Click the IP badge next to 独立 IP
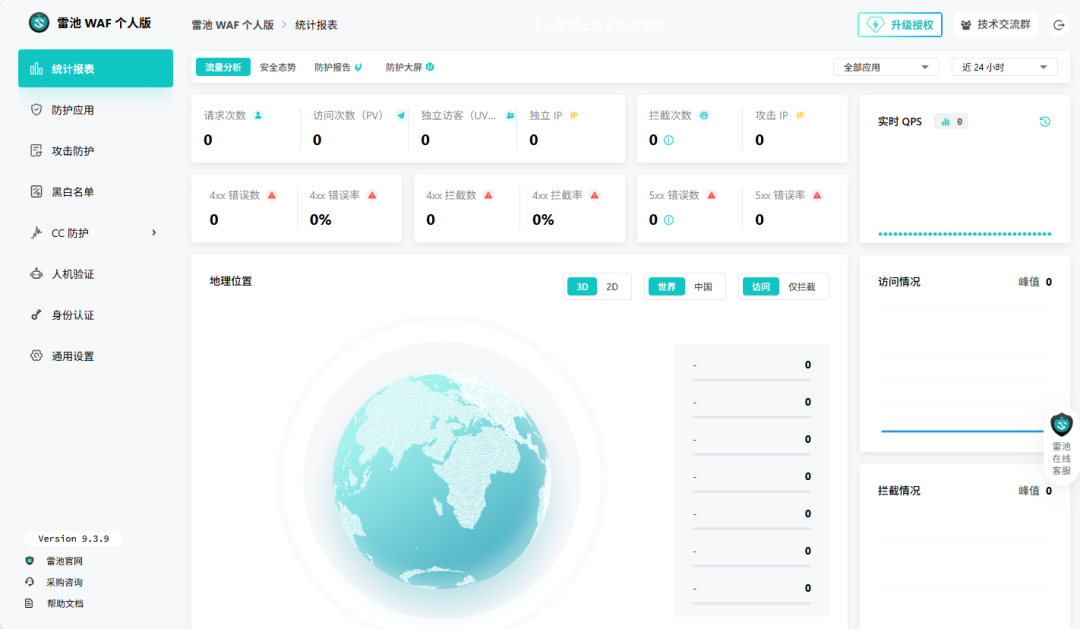The height and width of the screenshot is (629, 1080). tap(574, 115)
